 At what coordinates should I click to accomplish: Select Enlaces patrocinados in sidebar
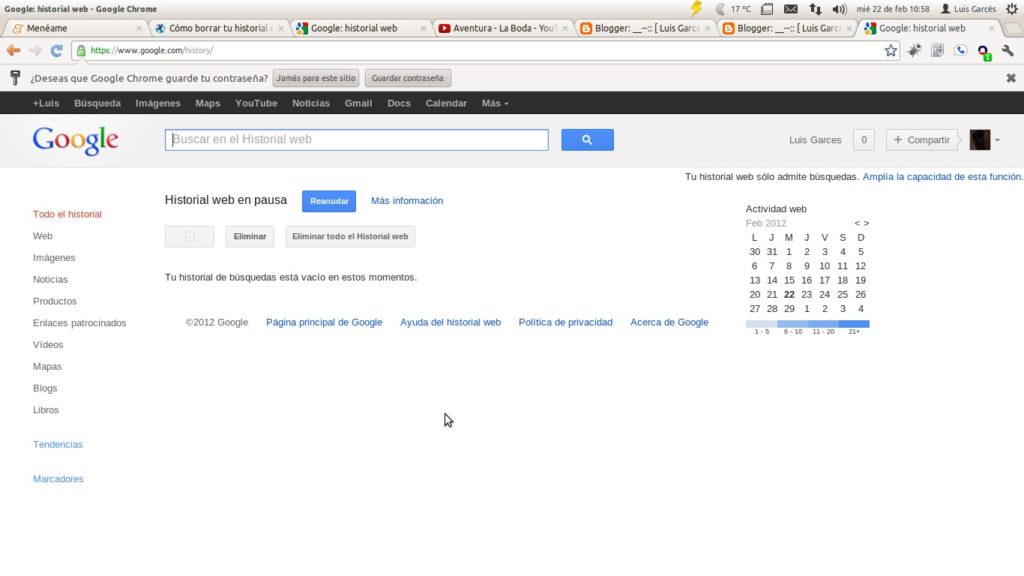click(80, 323)
